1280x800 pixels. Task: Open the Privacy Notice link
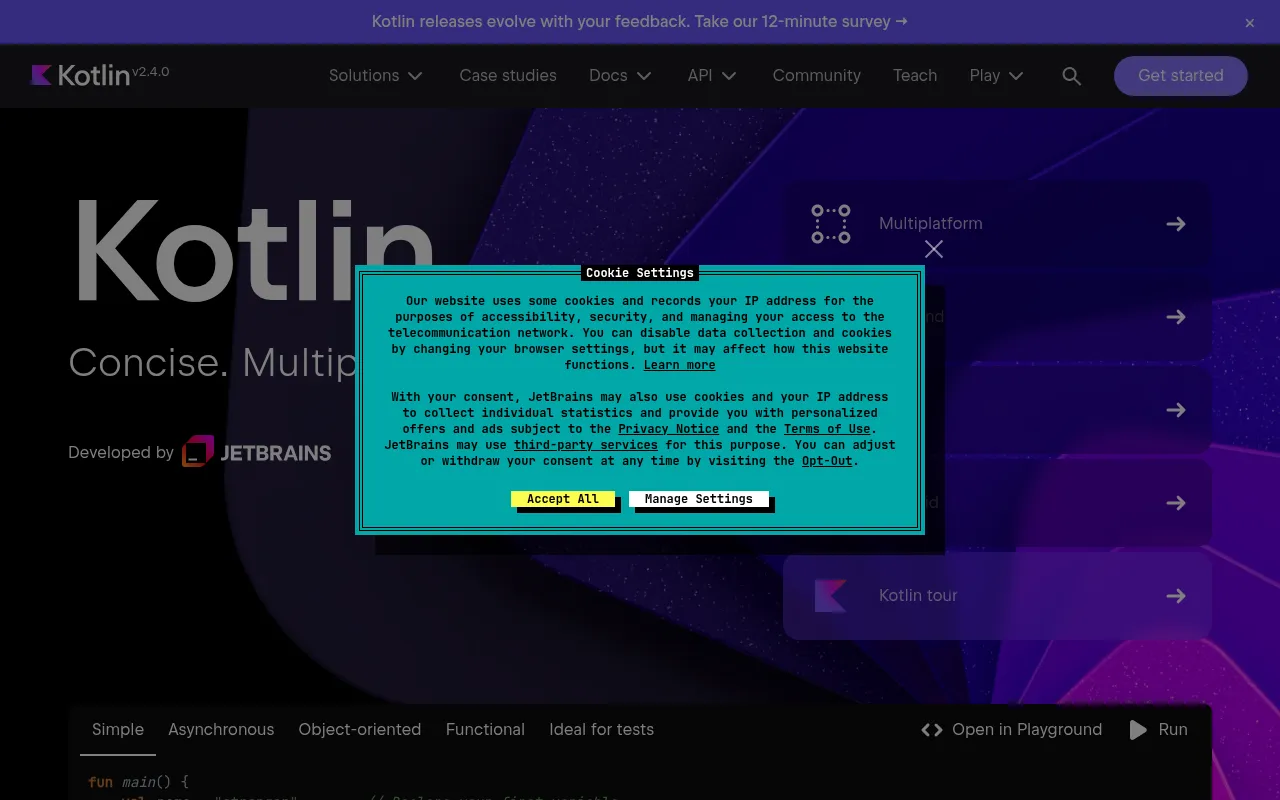point(668,429)
